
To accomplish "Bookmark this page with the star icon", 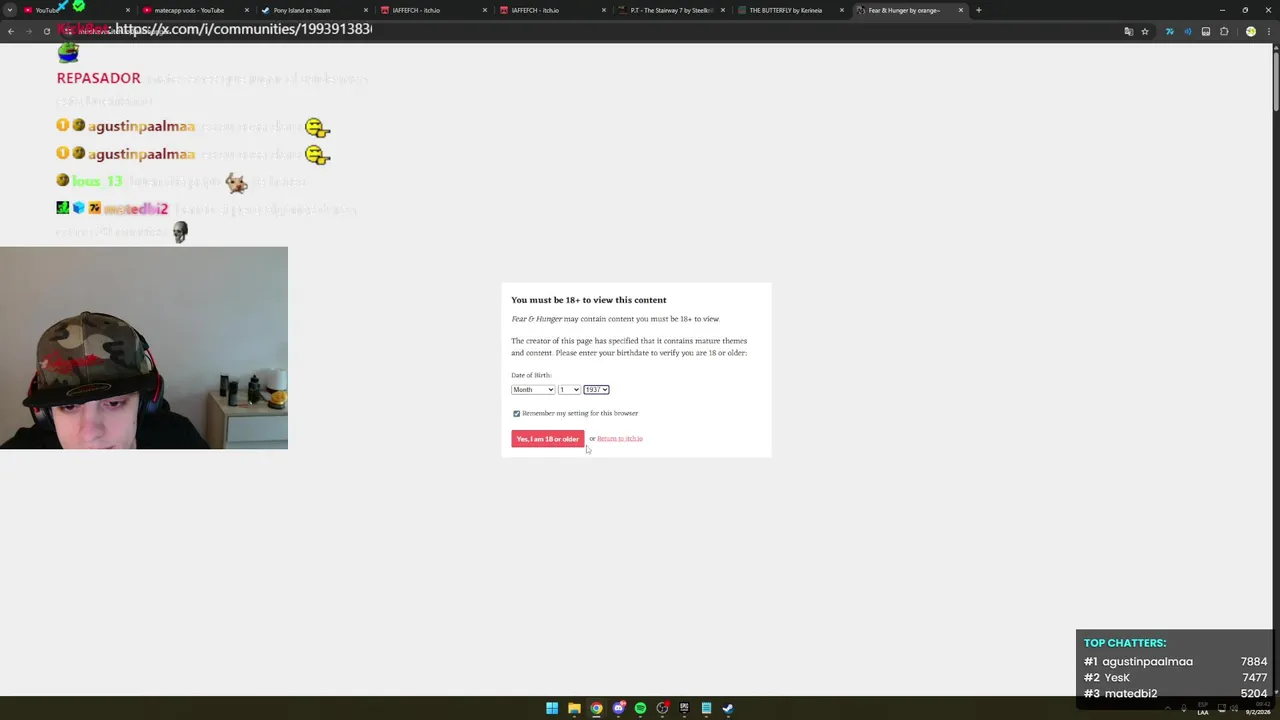I will [1145, 31].
